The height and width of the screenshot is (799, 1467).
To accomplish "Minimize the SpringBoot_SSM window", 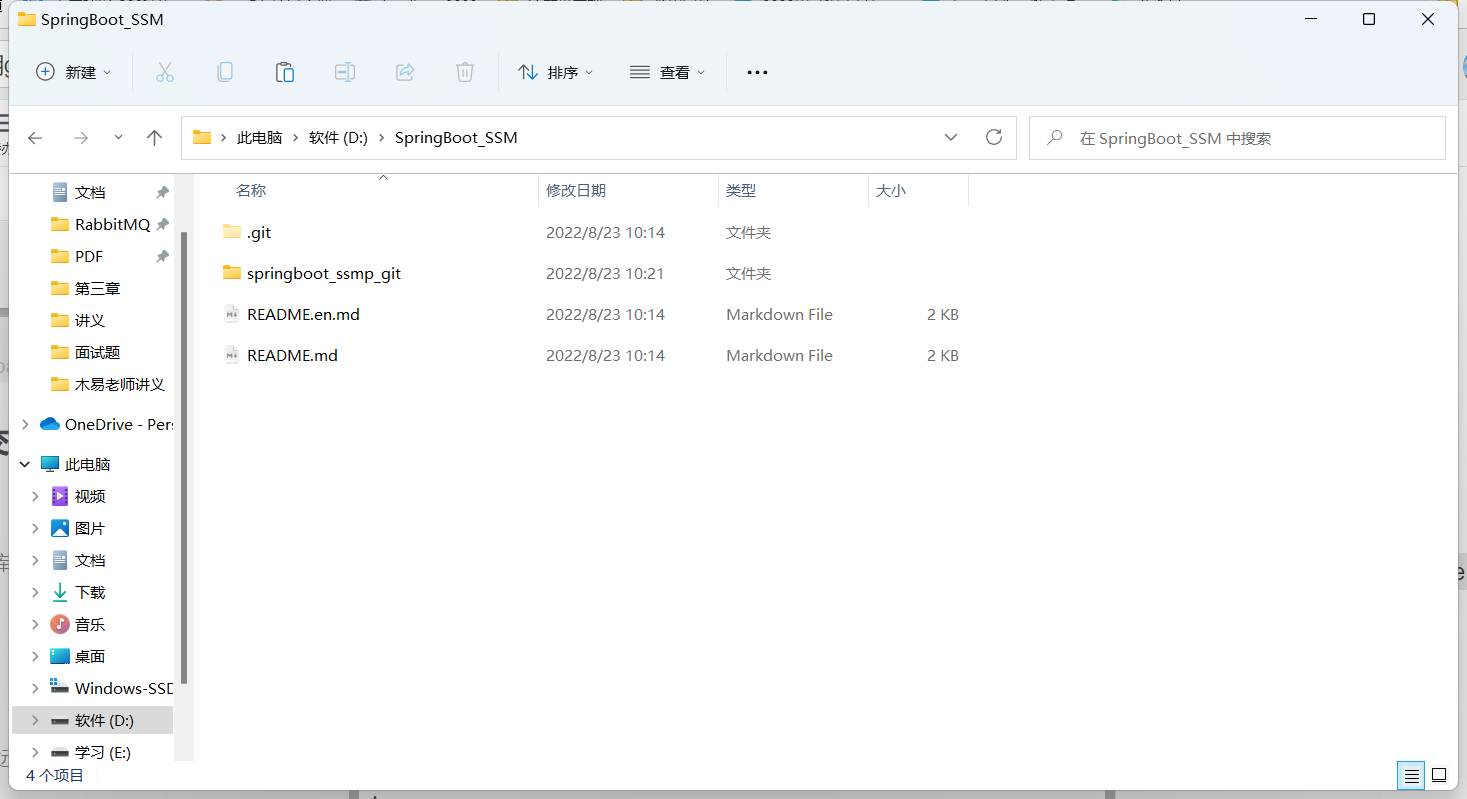I will click(1311, 20).
